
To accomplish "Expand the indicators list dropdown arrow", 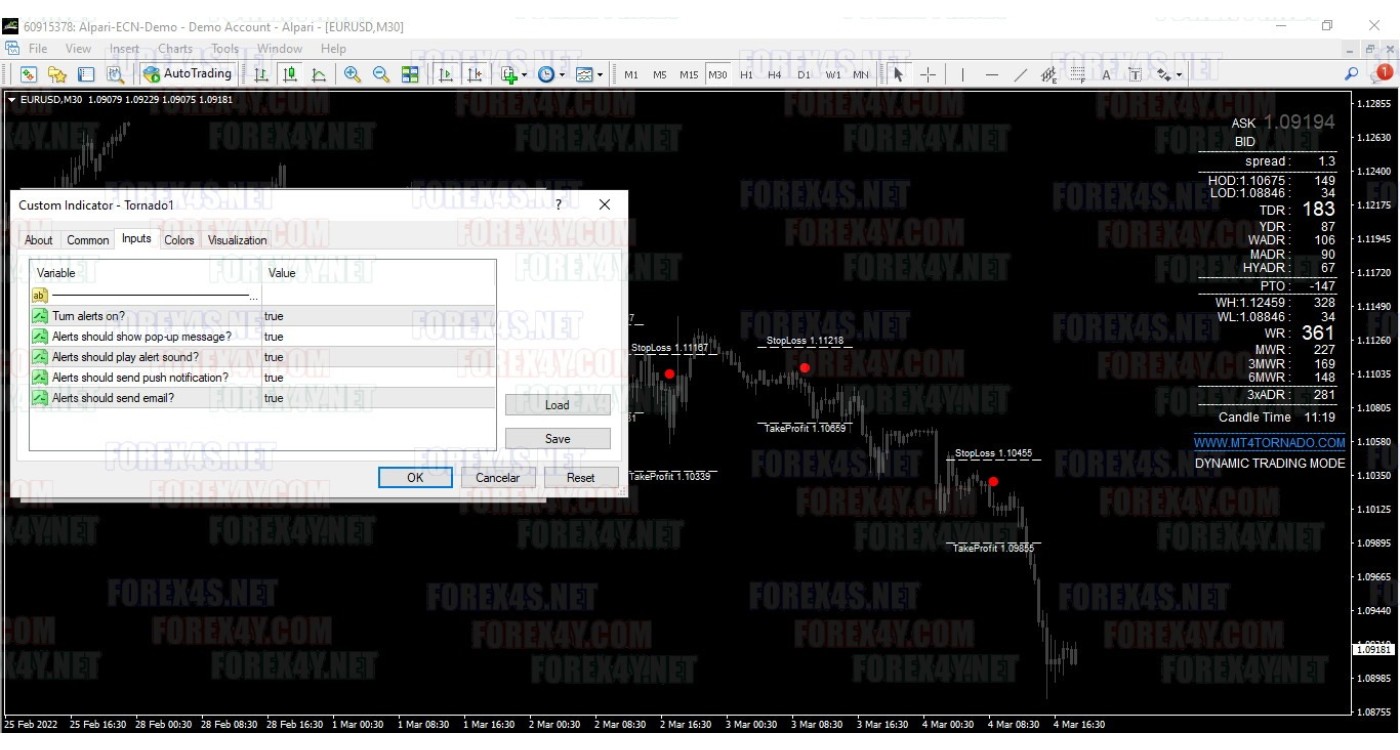I will [524, 75].
